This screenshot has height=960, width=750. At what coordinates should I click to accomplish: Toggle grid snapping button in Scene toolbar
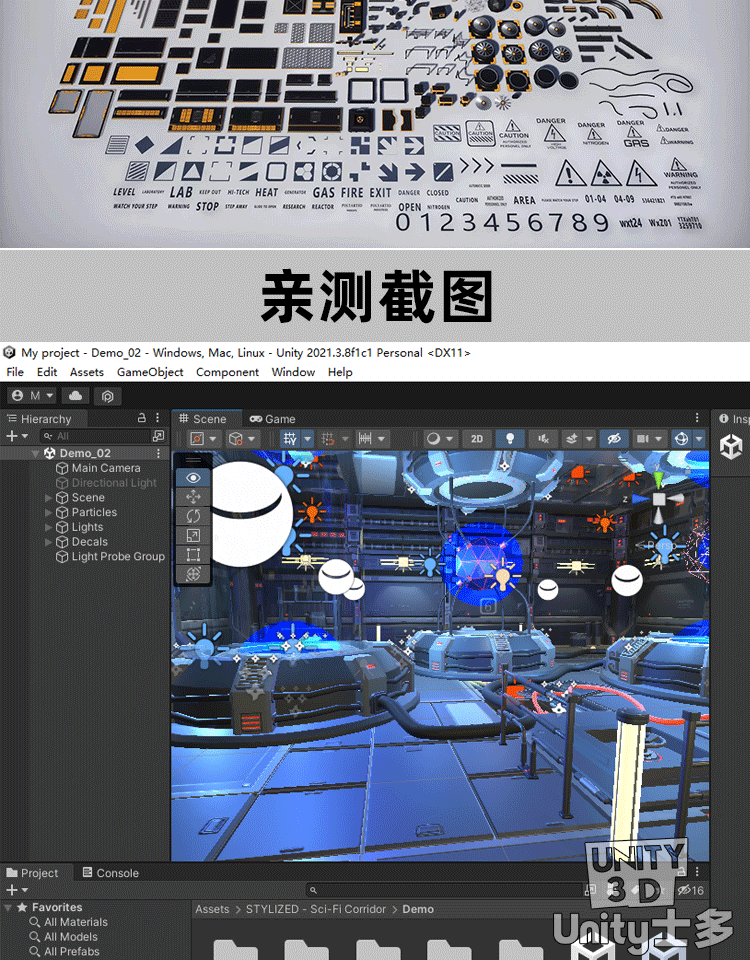pyautogui.click(x=328, y=438)
